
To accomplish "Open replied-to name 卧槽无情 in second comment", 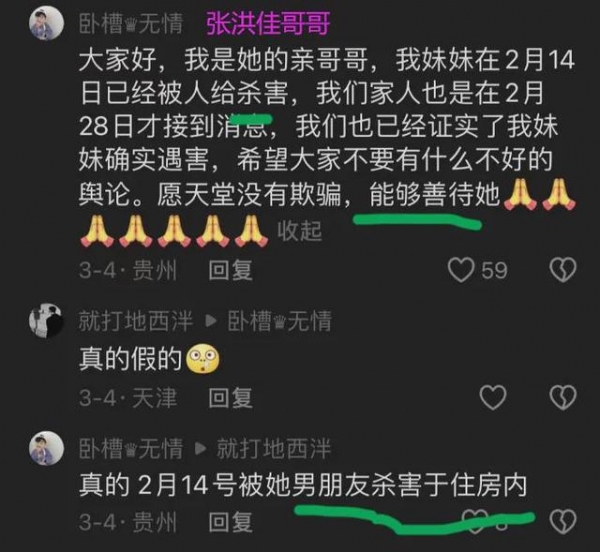I will click(x=279, y=321).
